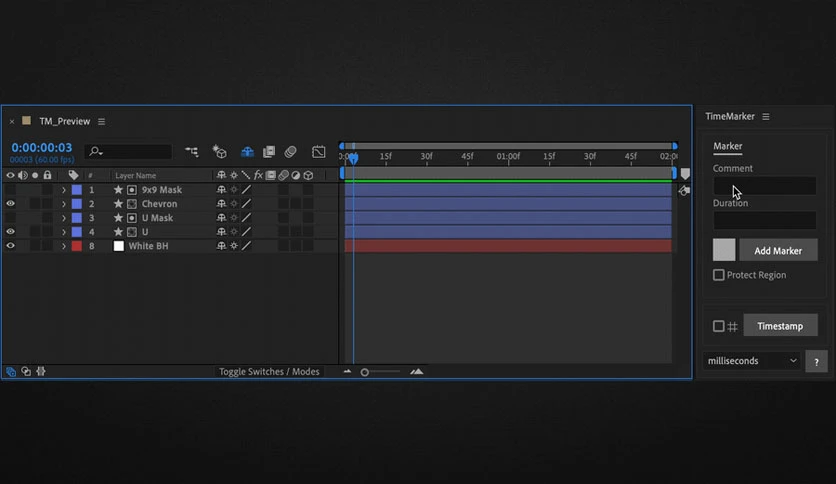Click the solo dot column header icon

pos(35,175)
